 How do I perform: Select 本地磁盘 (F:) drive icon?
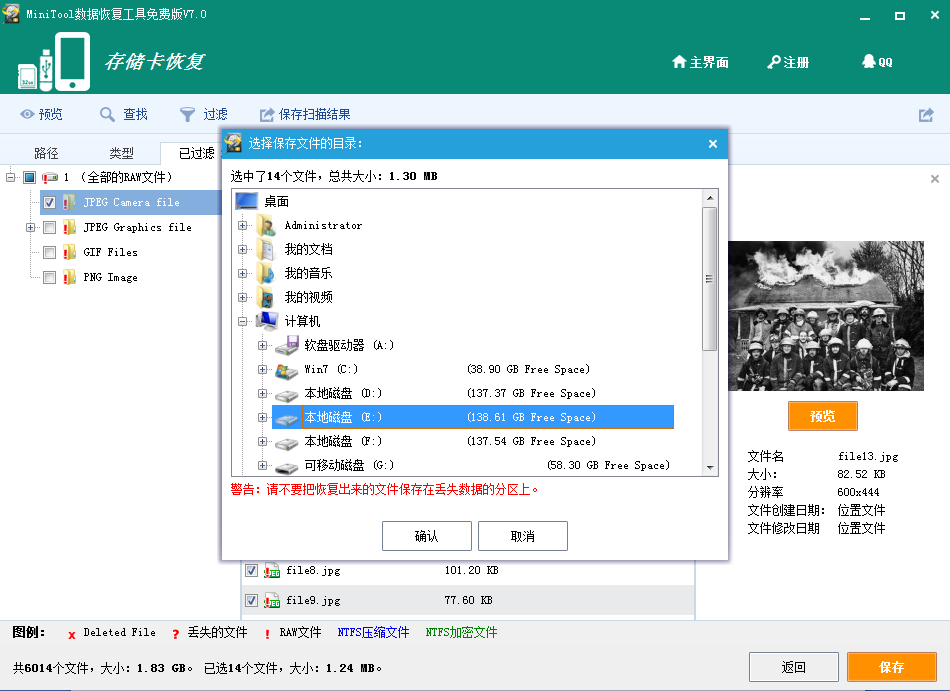coord(286,443)
